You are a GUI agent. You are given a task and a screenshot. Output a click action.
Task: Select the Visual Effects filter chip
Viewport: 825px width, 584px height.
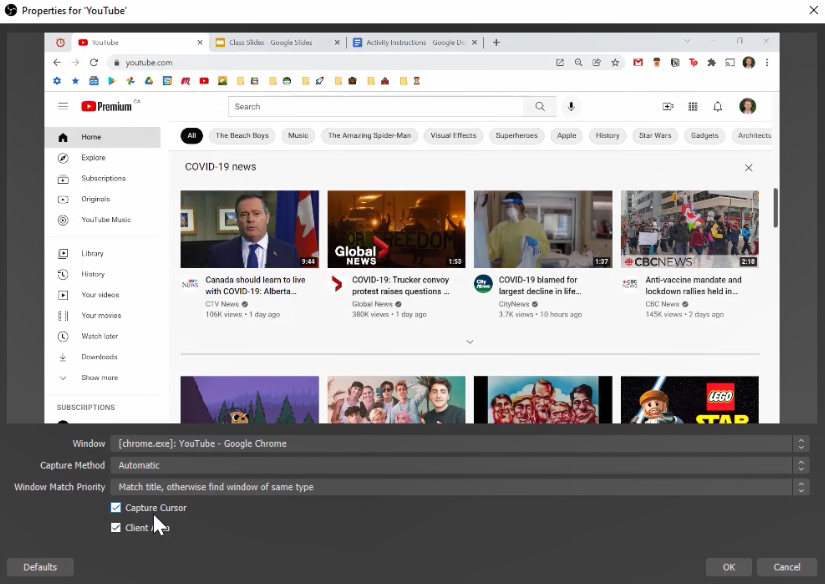(x=453, y=136)
